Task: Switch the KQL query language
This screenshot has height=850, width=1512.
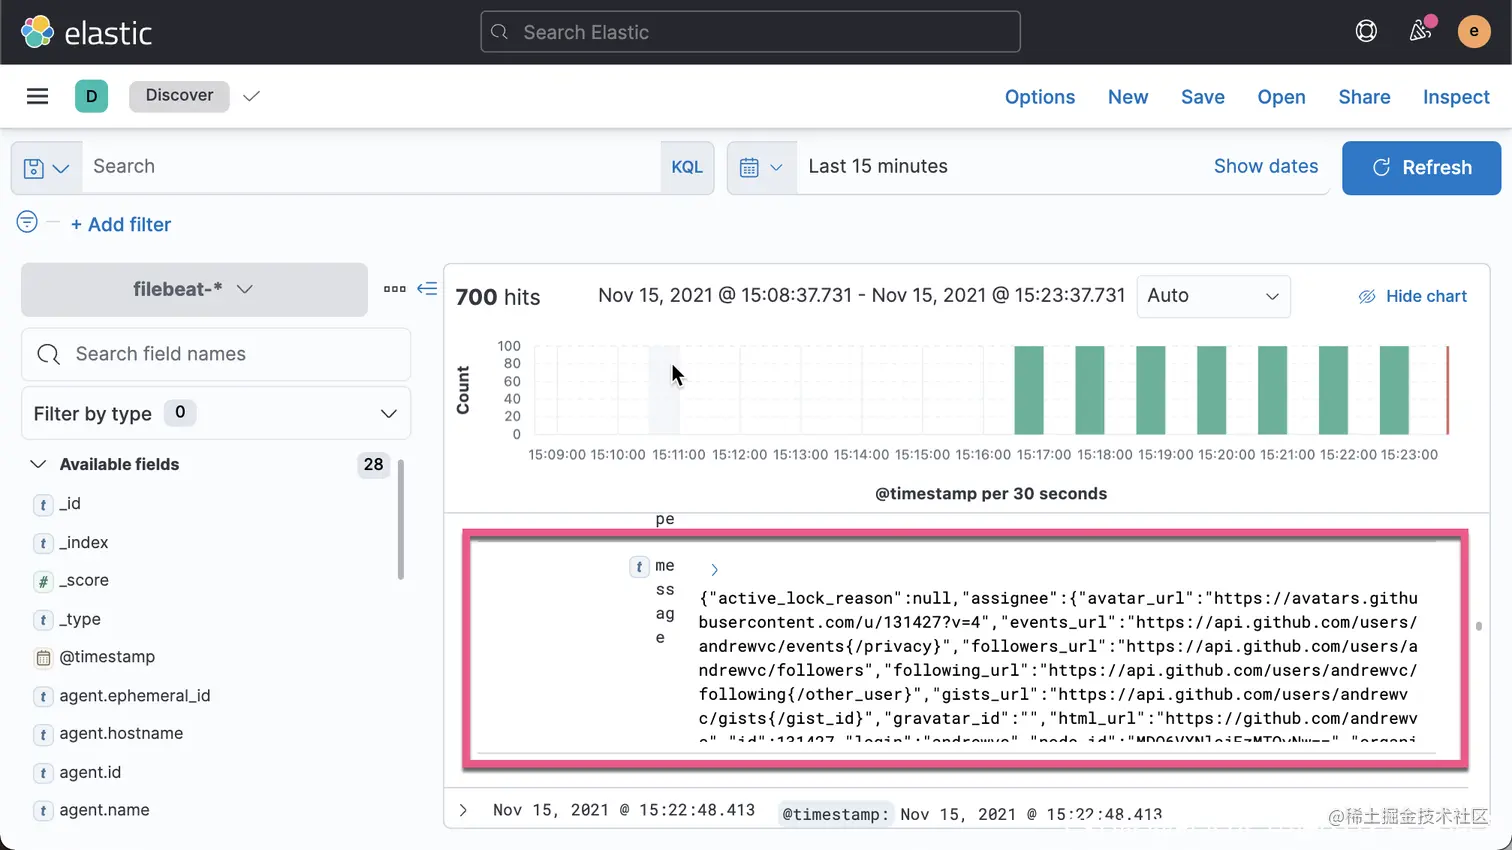Action: (x=686, y=168)
